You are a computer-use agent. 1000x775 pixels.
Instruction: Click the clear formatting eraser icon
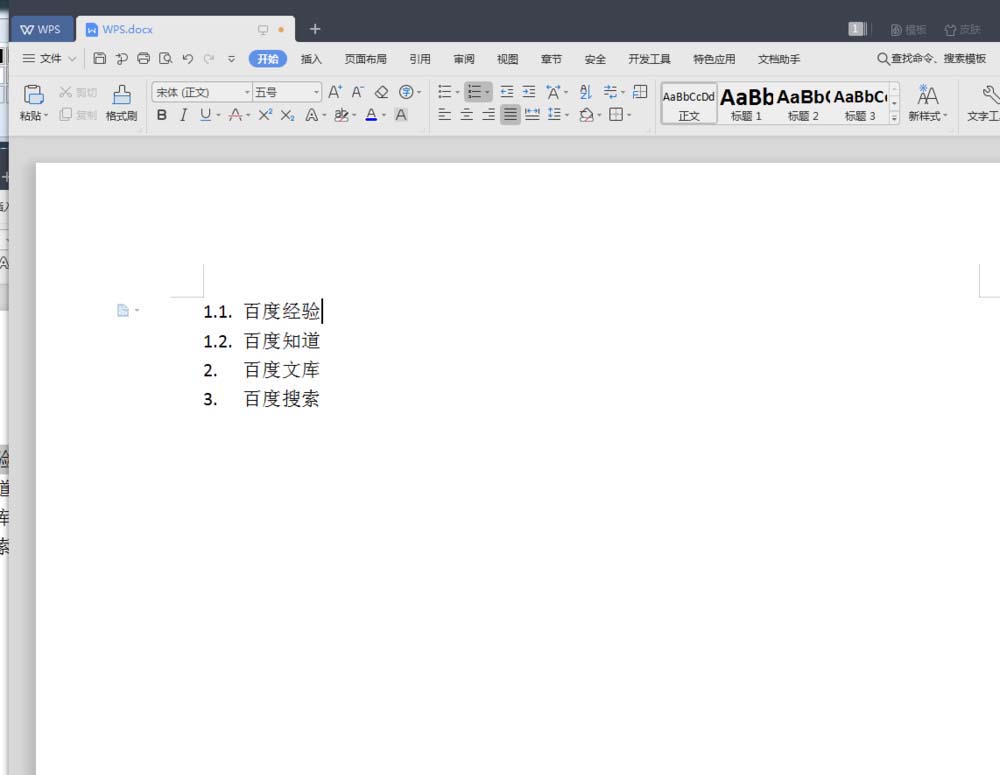tap(381, 92)
